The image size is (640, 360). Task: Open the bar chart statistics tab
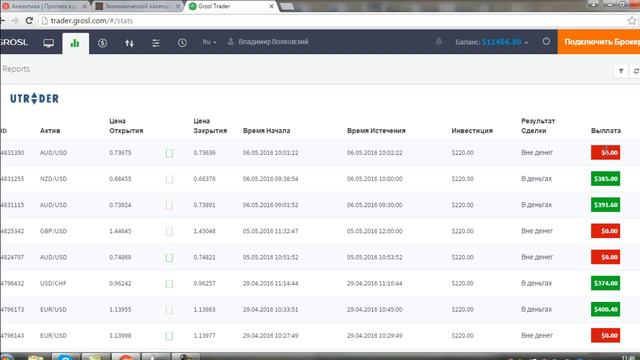point(75,43)
